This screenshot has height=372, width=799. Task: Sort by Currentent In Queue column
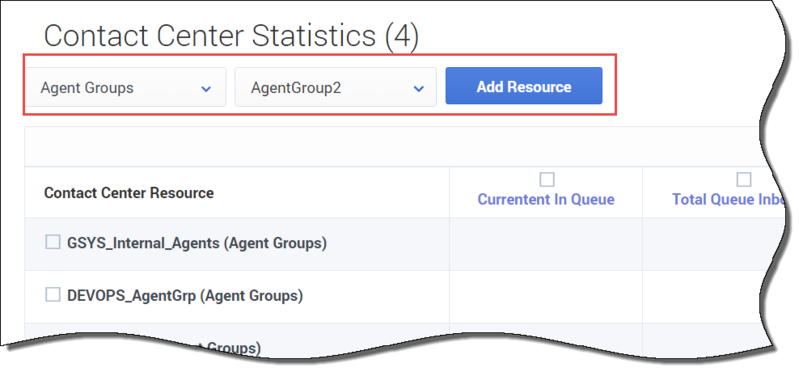(x=546, y=199)
